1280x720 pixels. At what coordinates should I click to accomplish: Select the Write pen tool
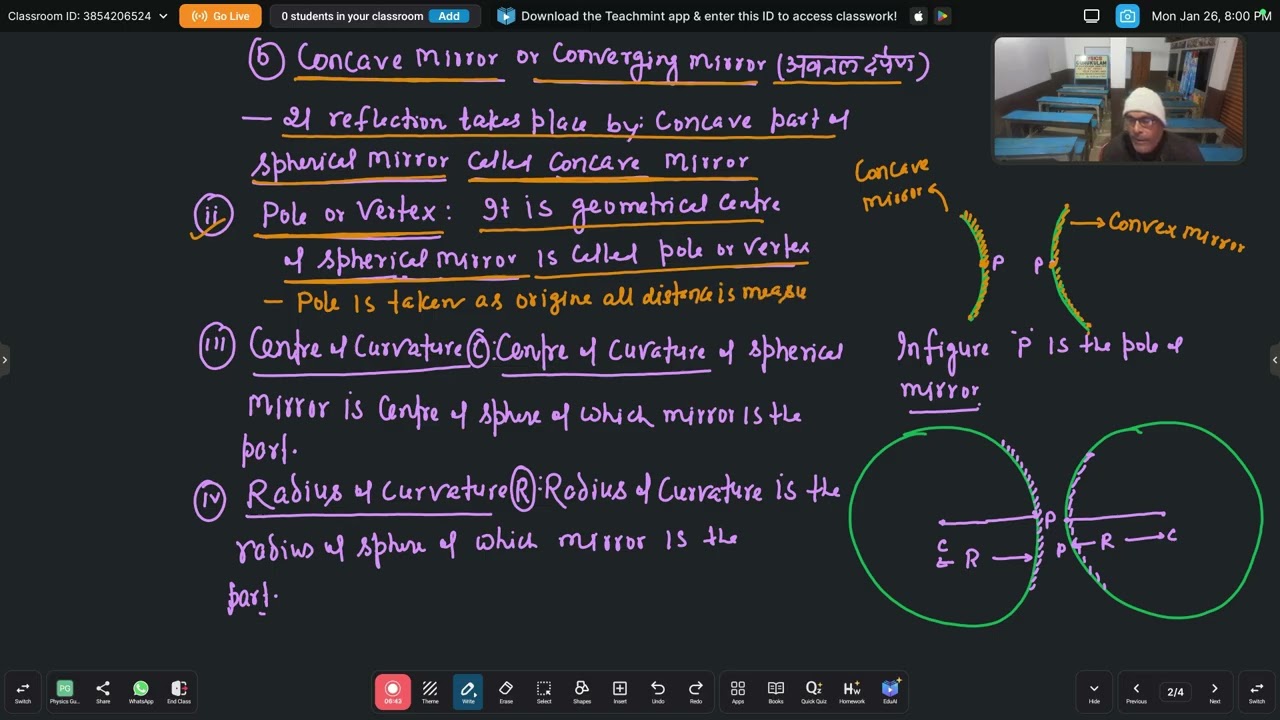[x=468, y=692]
